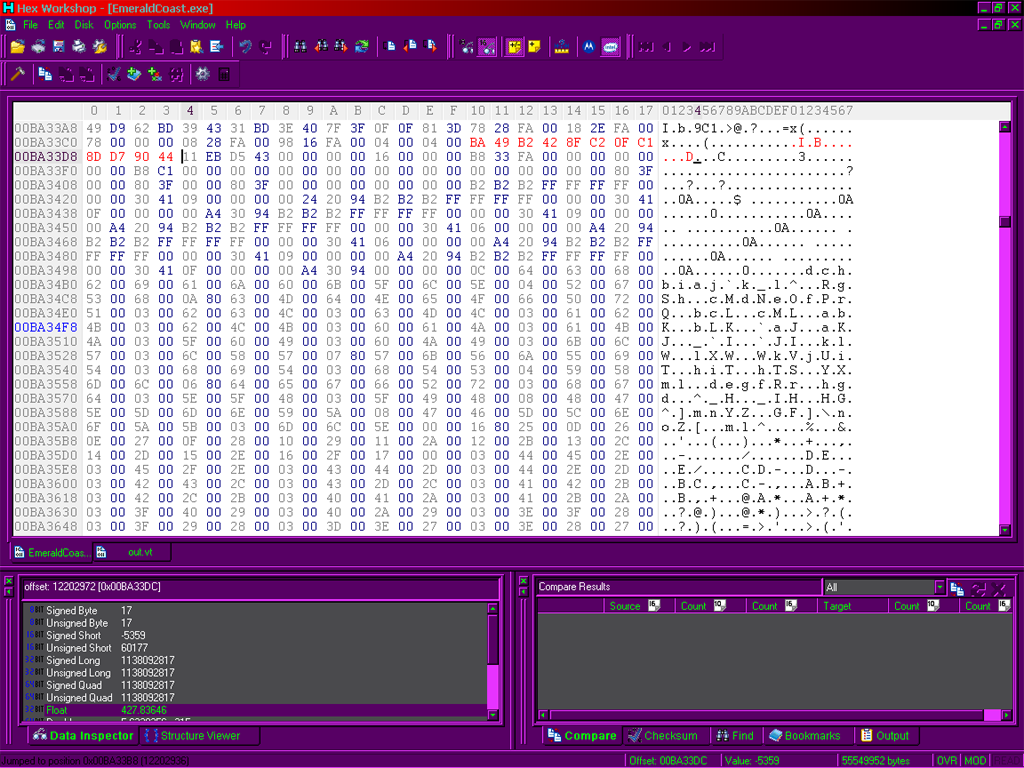The width and height of the screenshot is (1024, 768).
Task: Switch to the out.vt file tab
Action: [133, 552]
